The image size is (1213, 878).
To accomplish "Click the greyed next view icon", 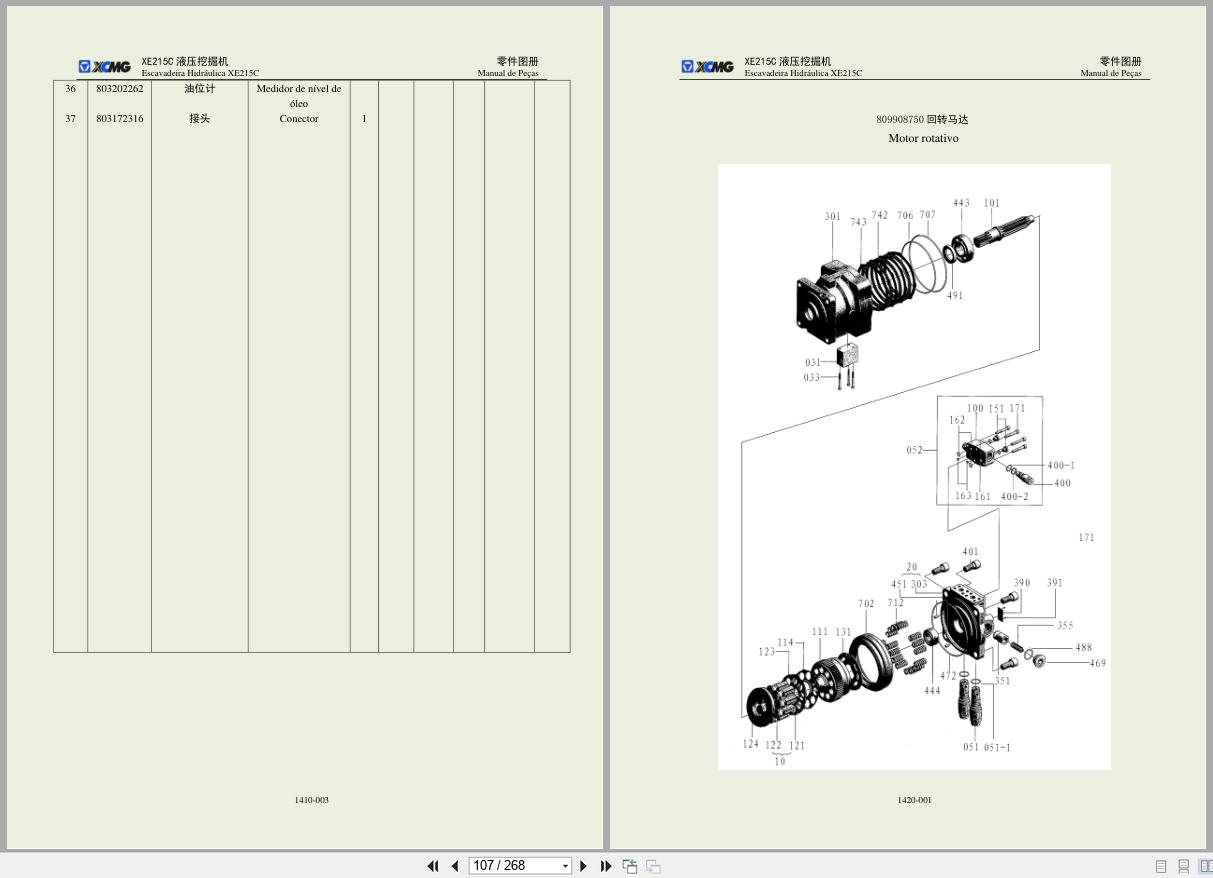I will pos(653,866).
